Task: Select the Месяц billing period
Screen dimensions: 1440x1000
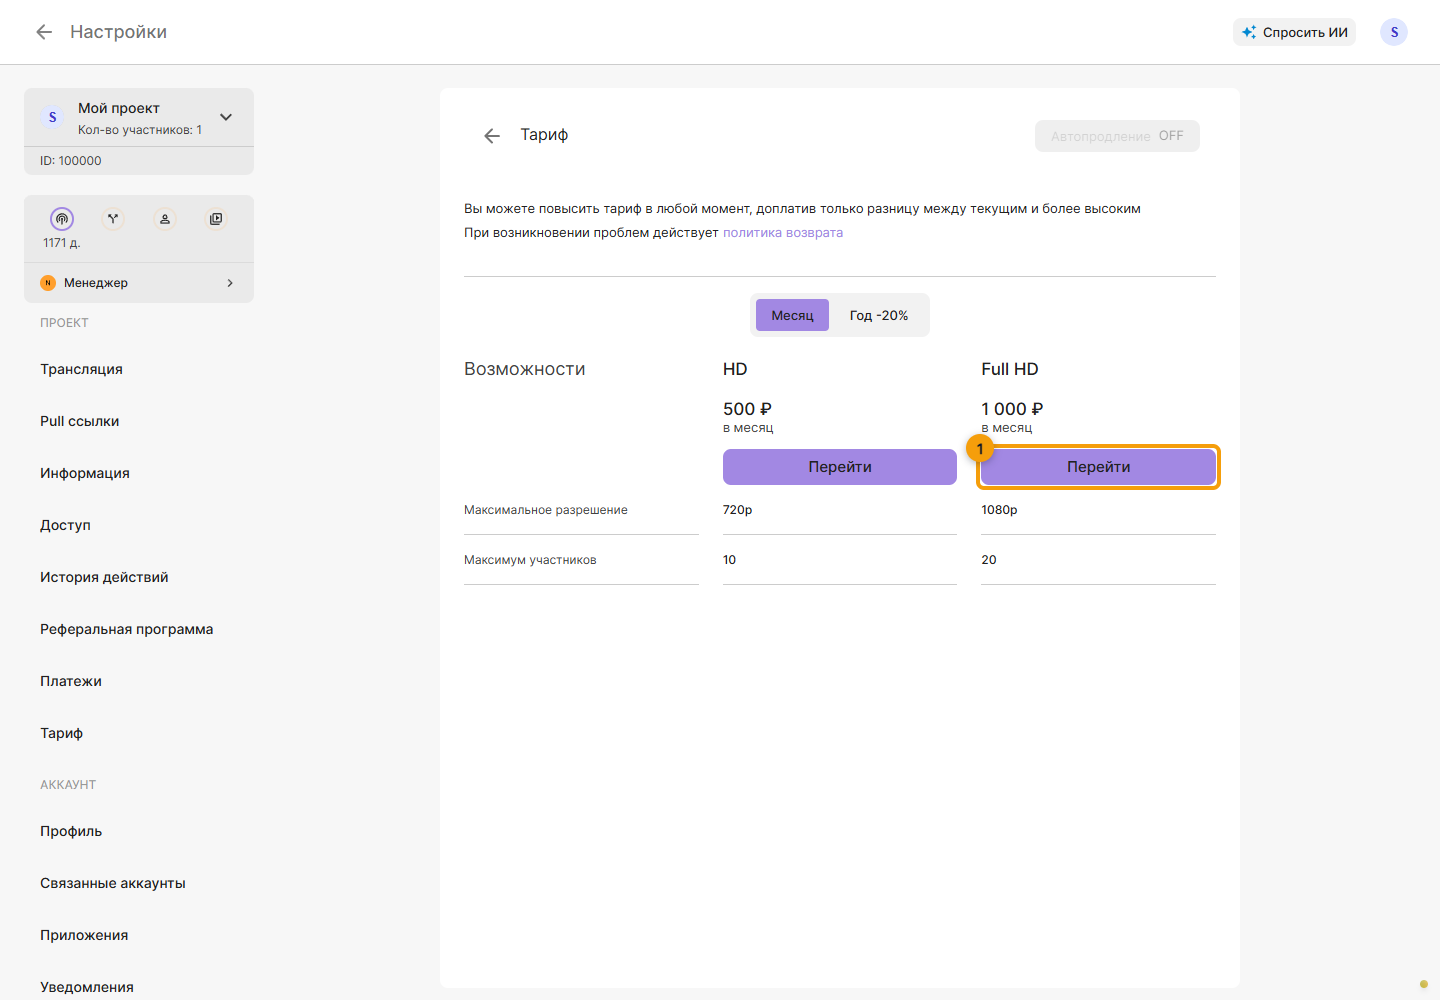Action: [792, 315]
